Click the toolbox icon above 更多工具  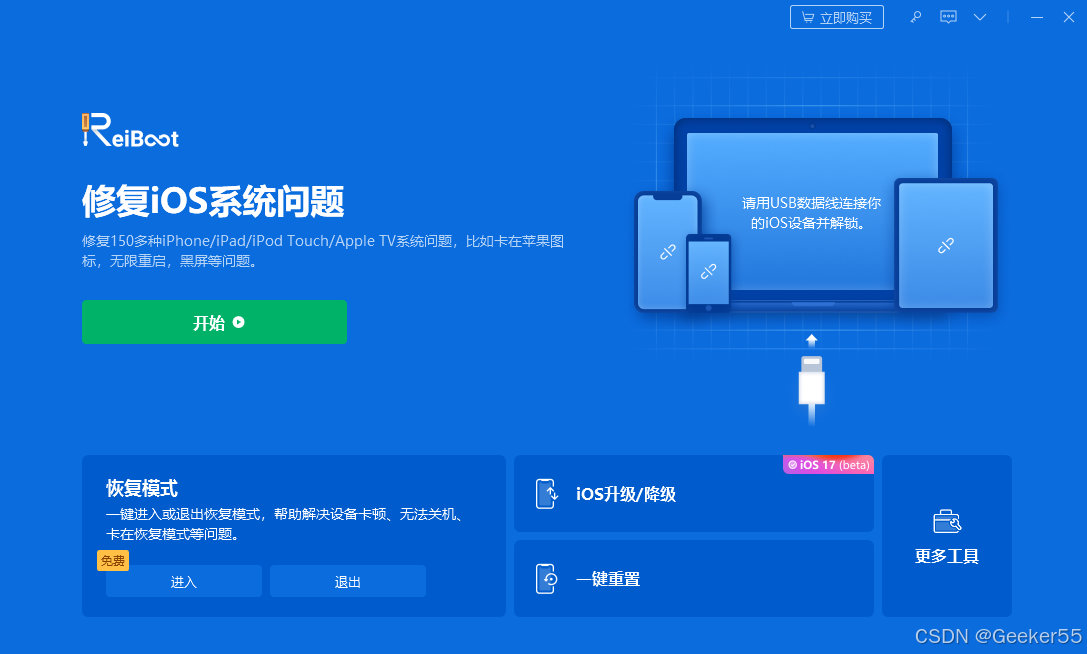946,522
